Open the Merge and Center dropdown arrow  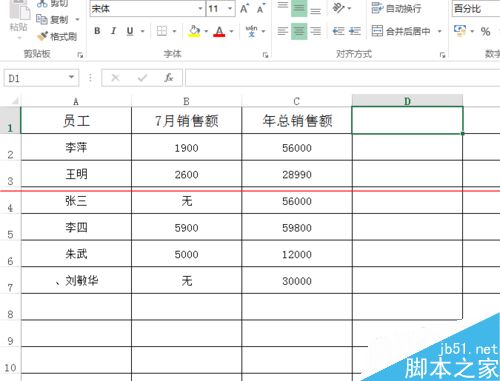439,31
